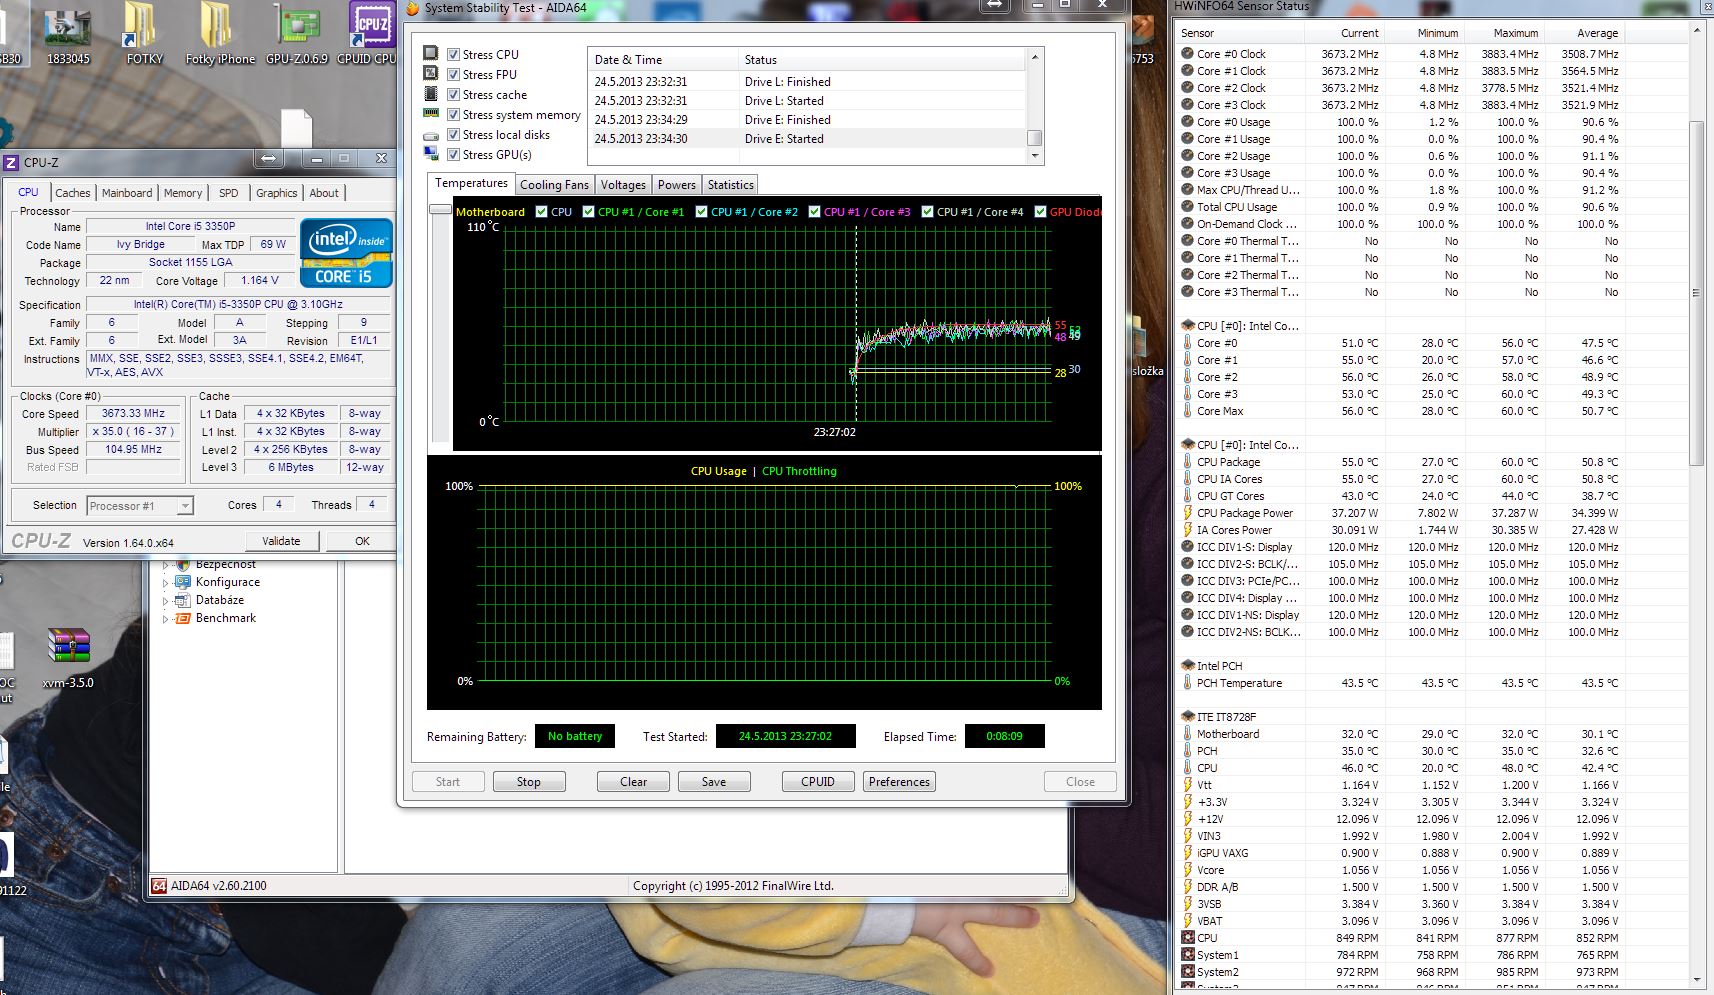
Task: Click the CPU-Z title bar logo icon
Action: [x=11, y=162]
